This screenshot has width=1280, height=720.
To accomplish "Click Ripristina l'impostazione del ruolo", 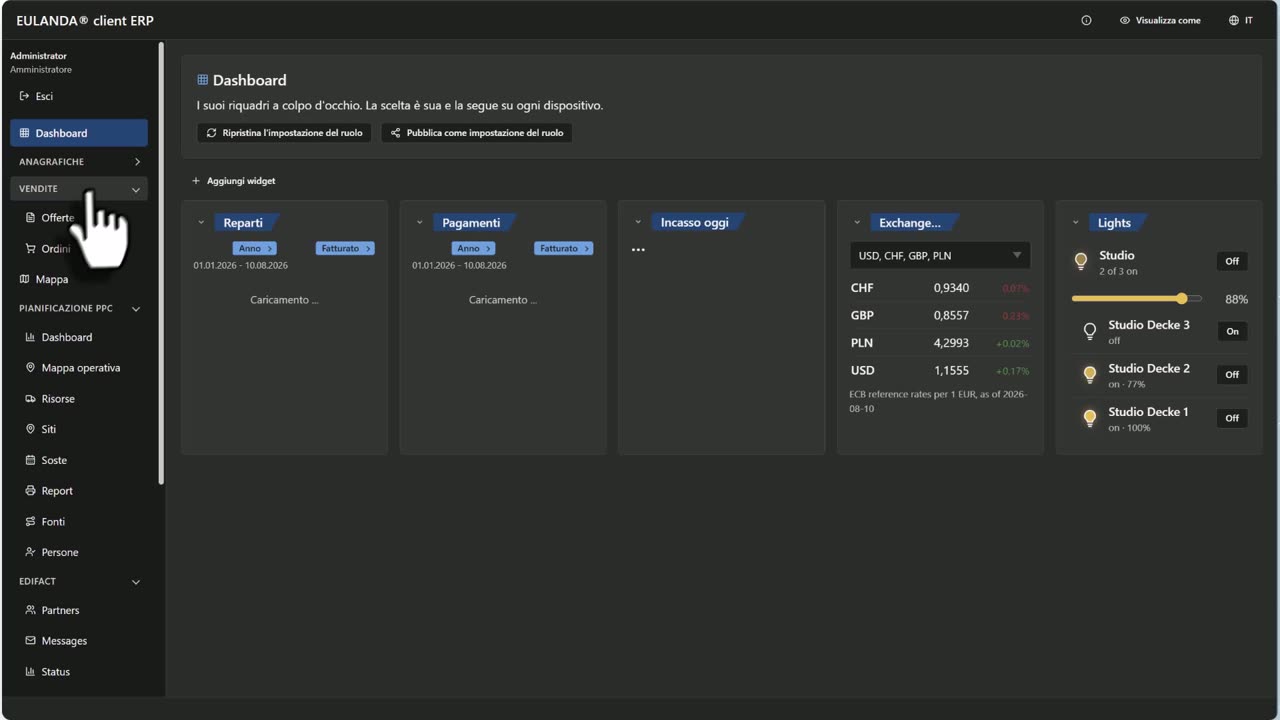I will [285, 133].
